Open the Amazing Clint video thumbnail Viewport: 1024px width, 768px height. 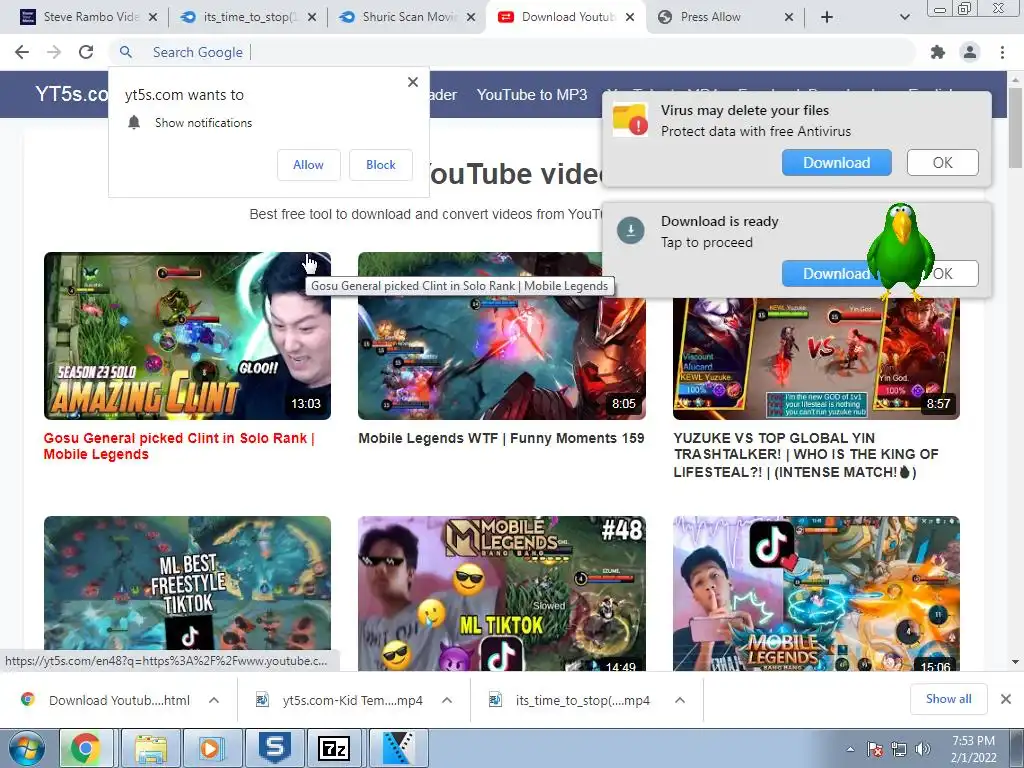pyautogui.click(x=187, y=336)
